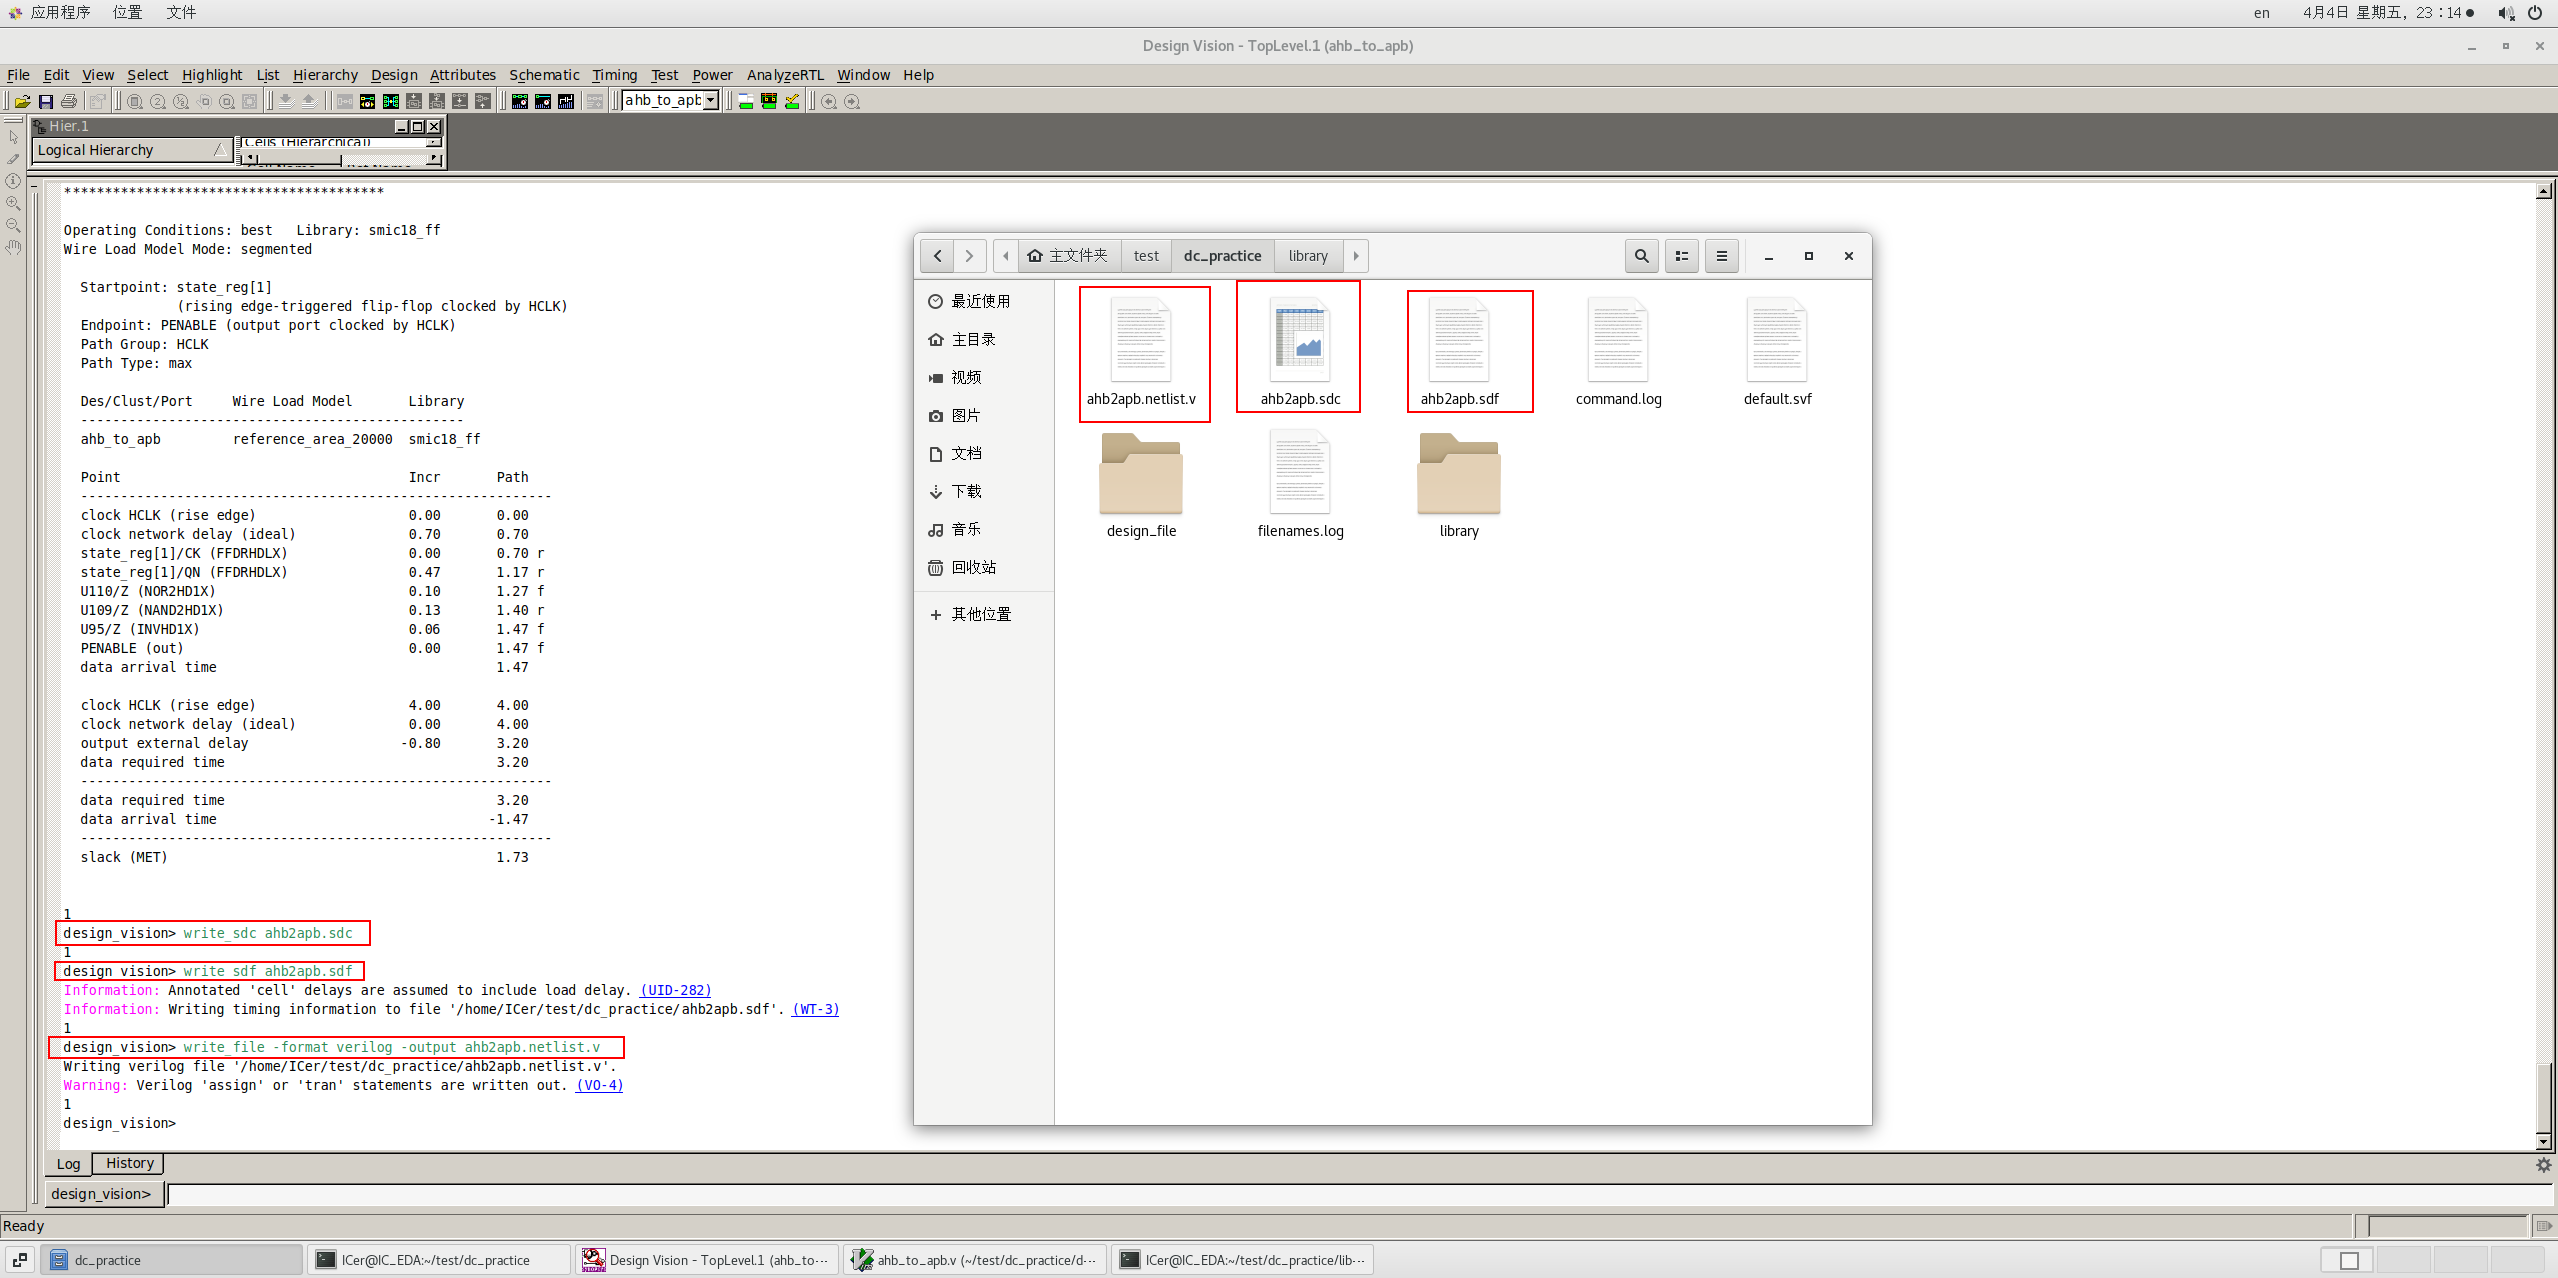Expand the Cells (Hierarchical) combo box

click(x=433, y=142)
